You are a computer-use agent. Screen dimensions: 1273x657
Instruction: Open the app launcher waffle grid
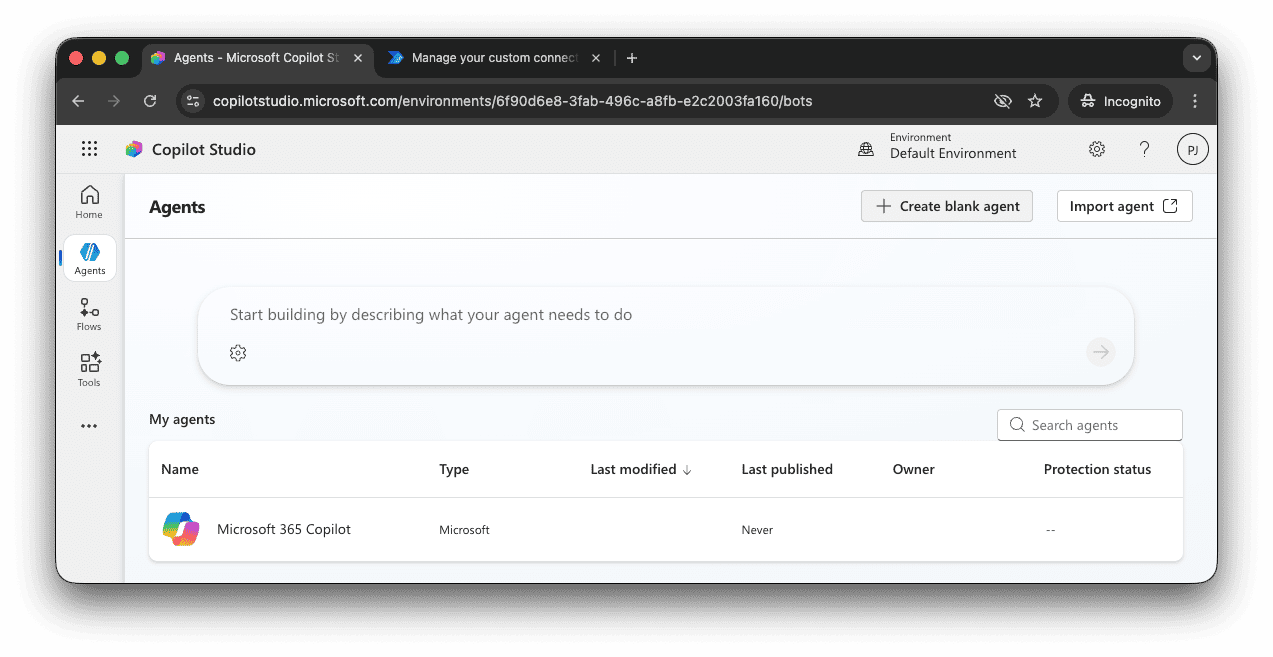pyautogui.click(x=90, y=149)
